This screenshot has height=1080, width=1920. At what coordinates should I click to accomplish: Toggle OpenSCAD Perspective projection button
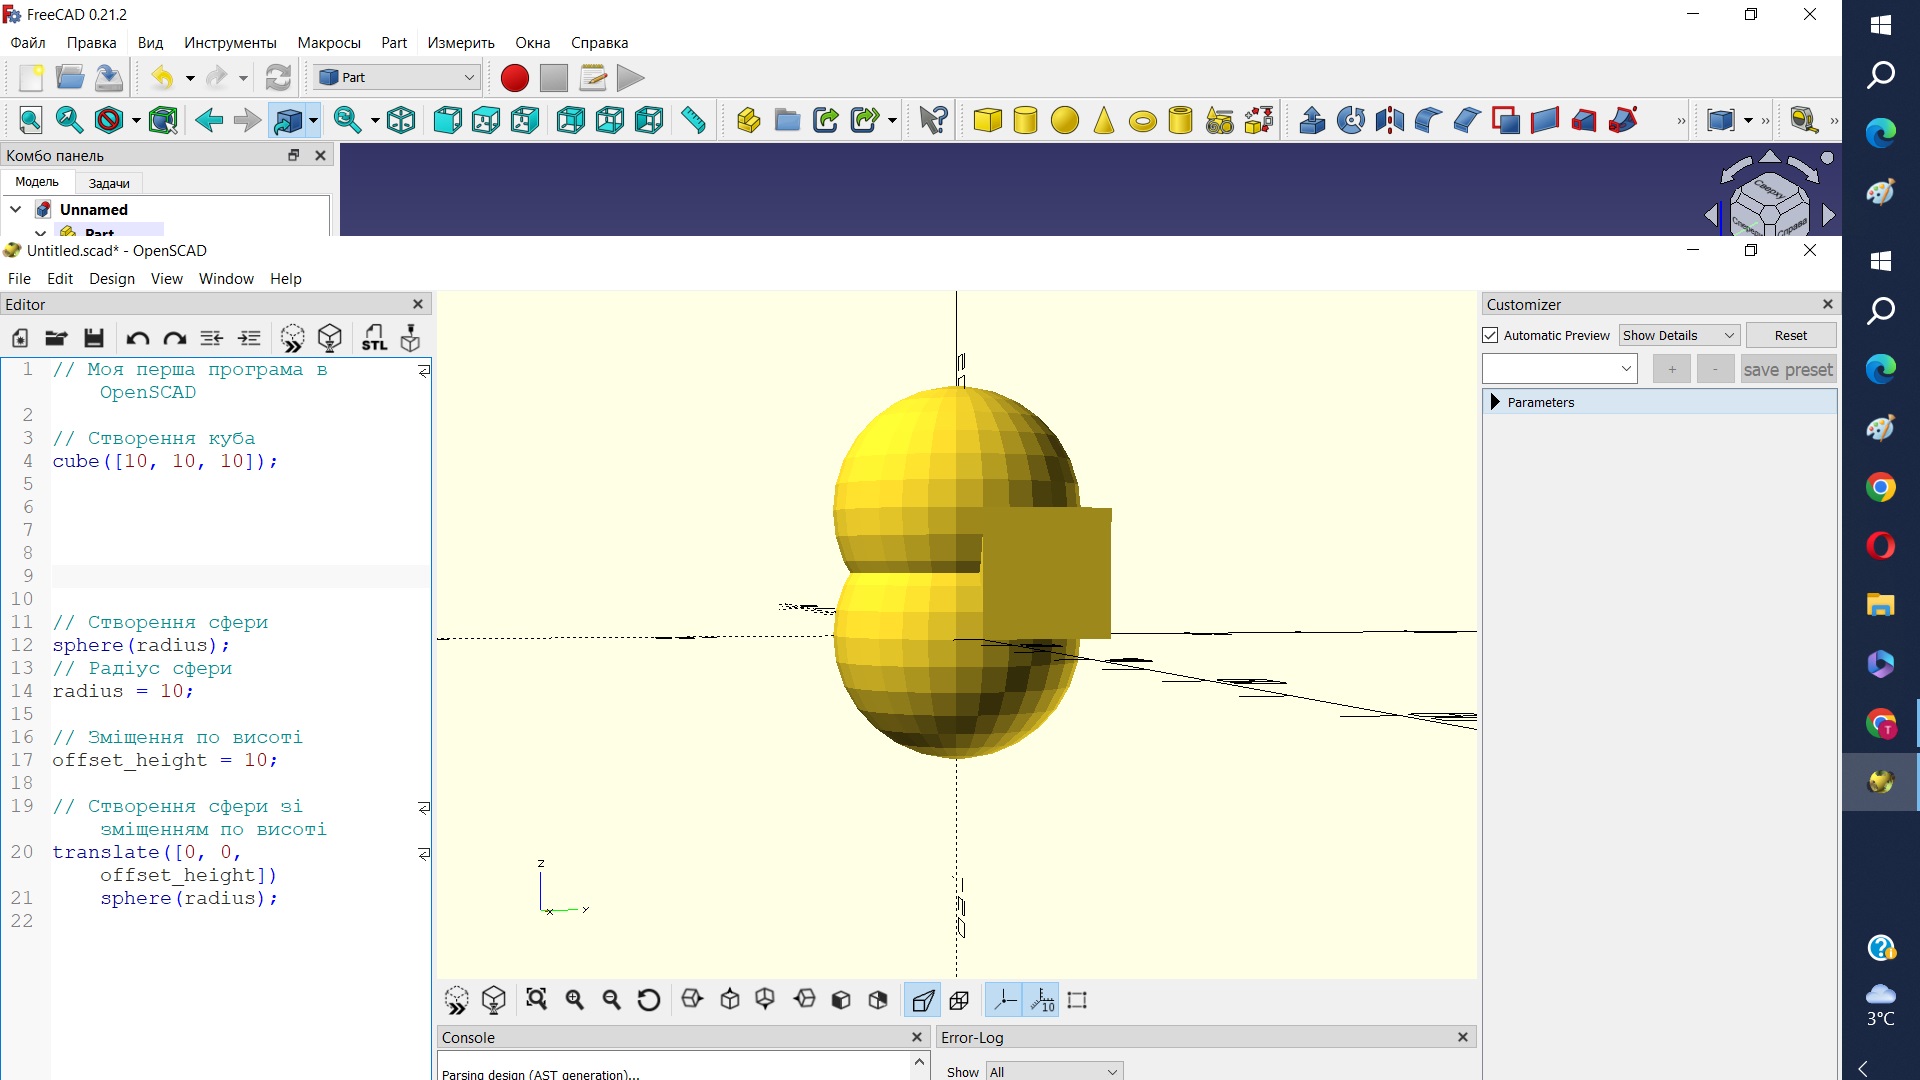point(923,1000)
